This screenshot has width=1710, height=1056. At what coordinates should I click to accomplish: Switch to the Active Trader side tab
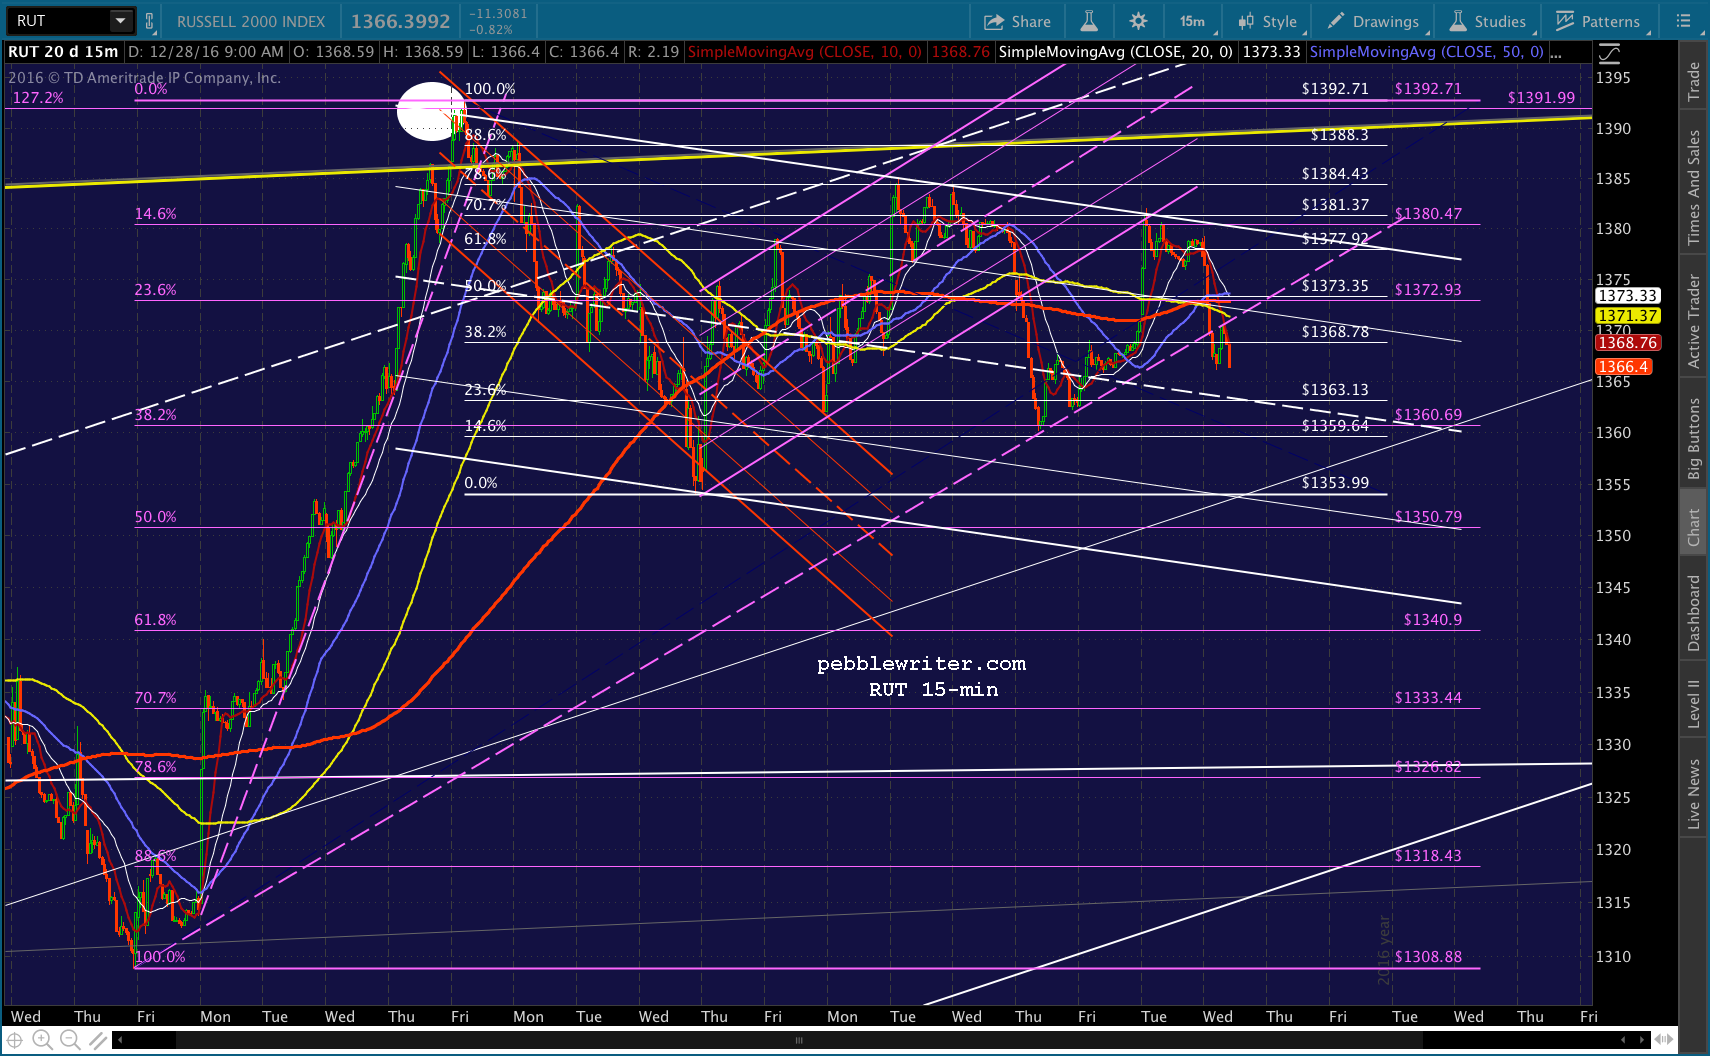[1694, 321]
